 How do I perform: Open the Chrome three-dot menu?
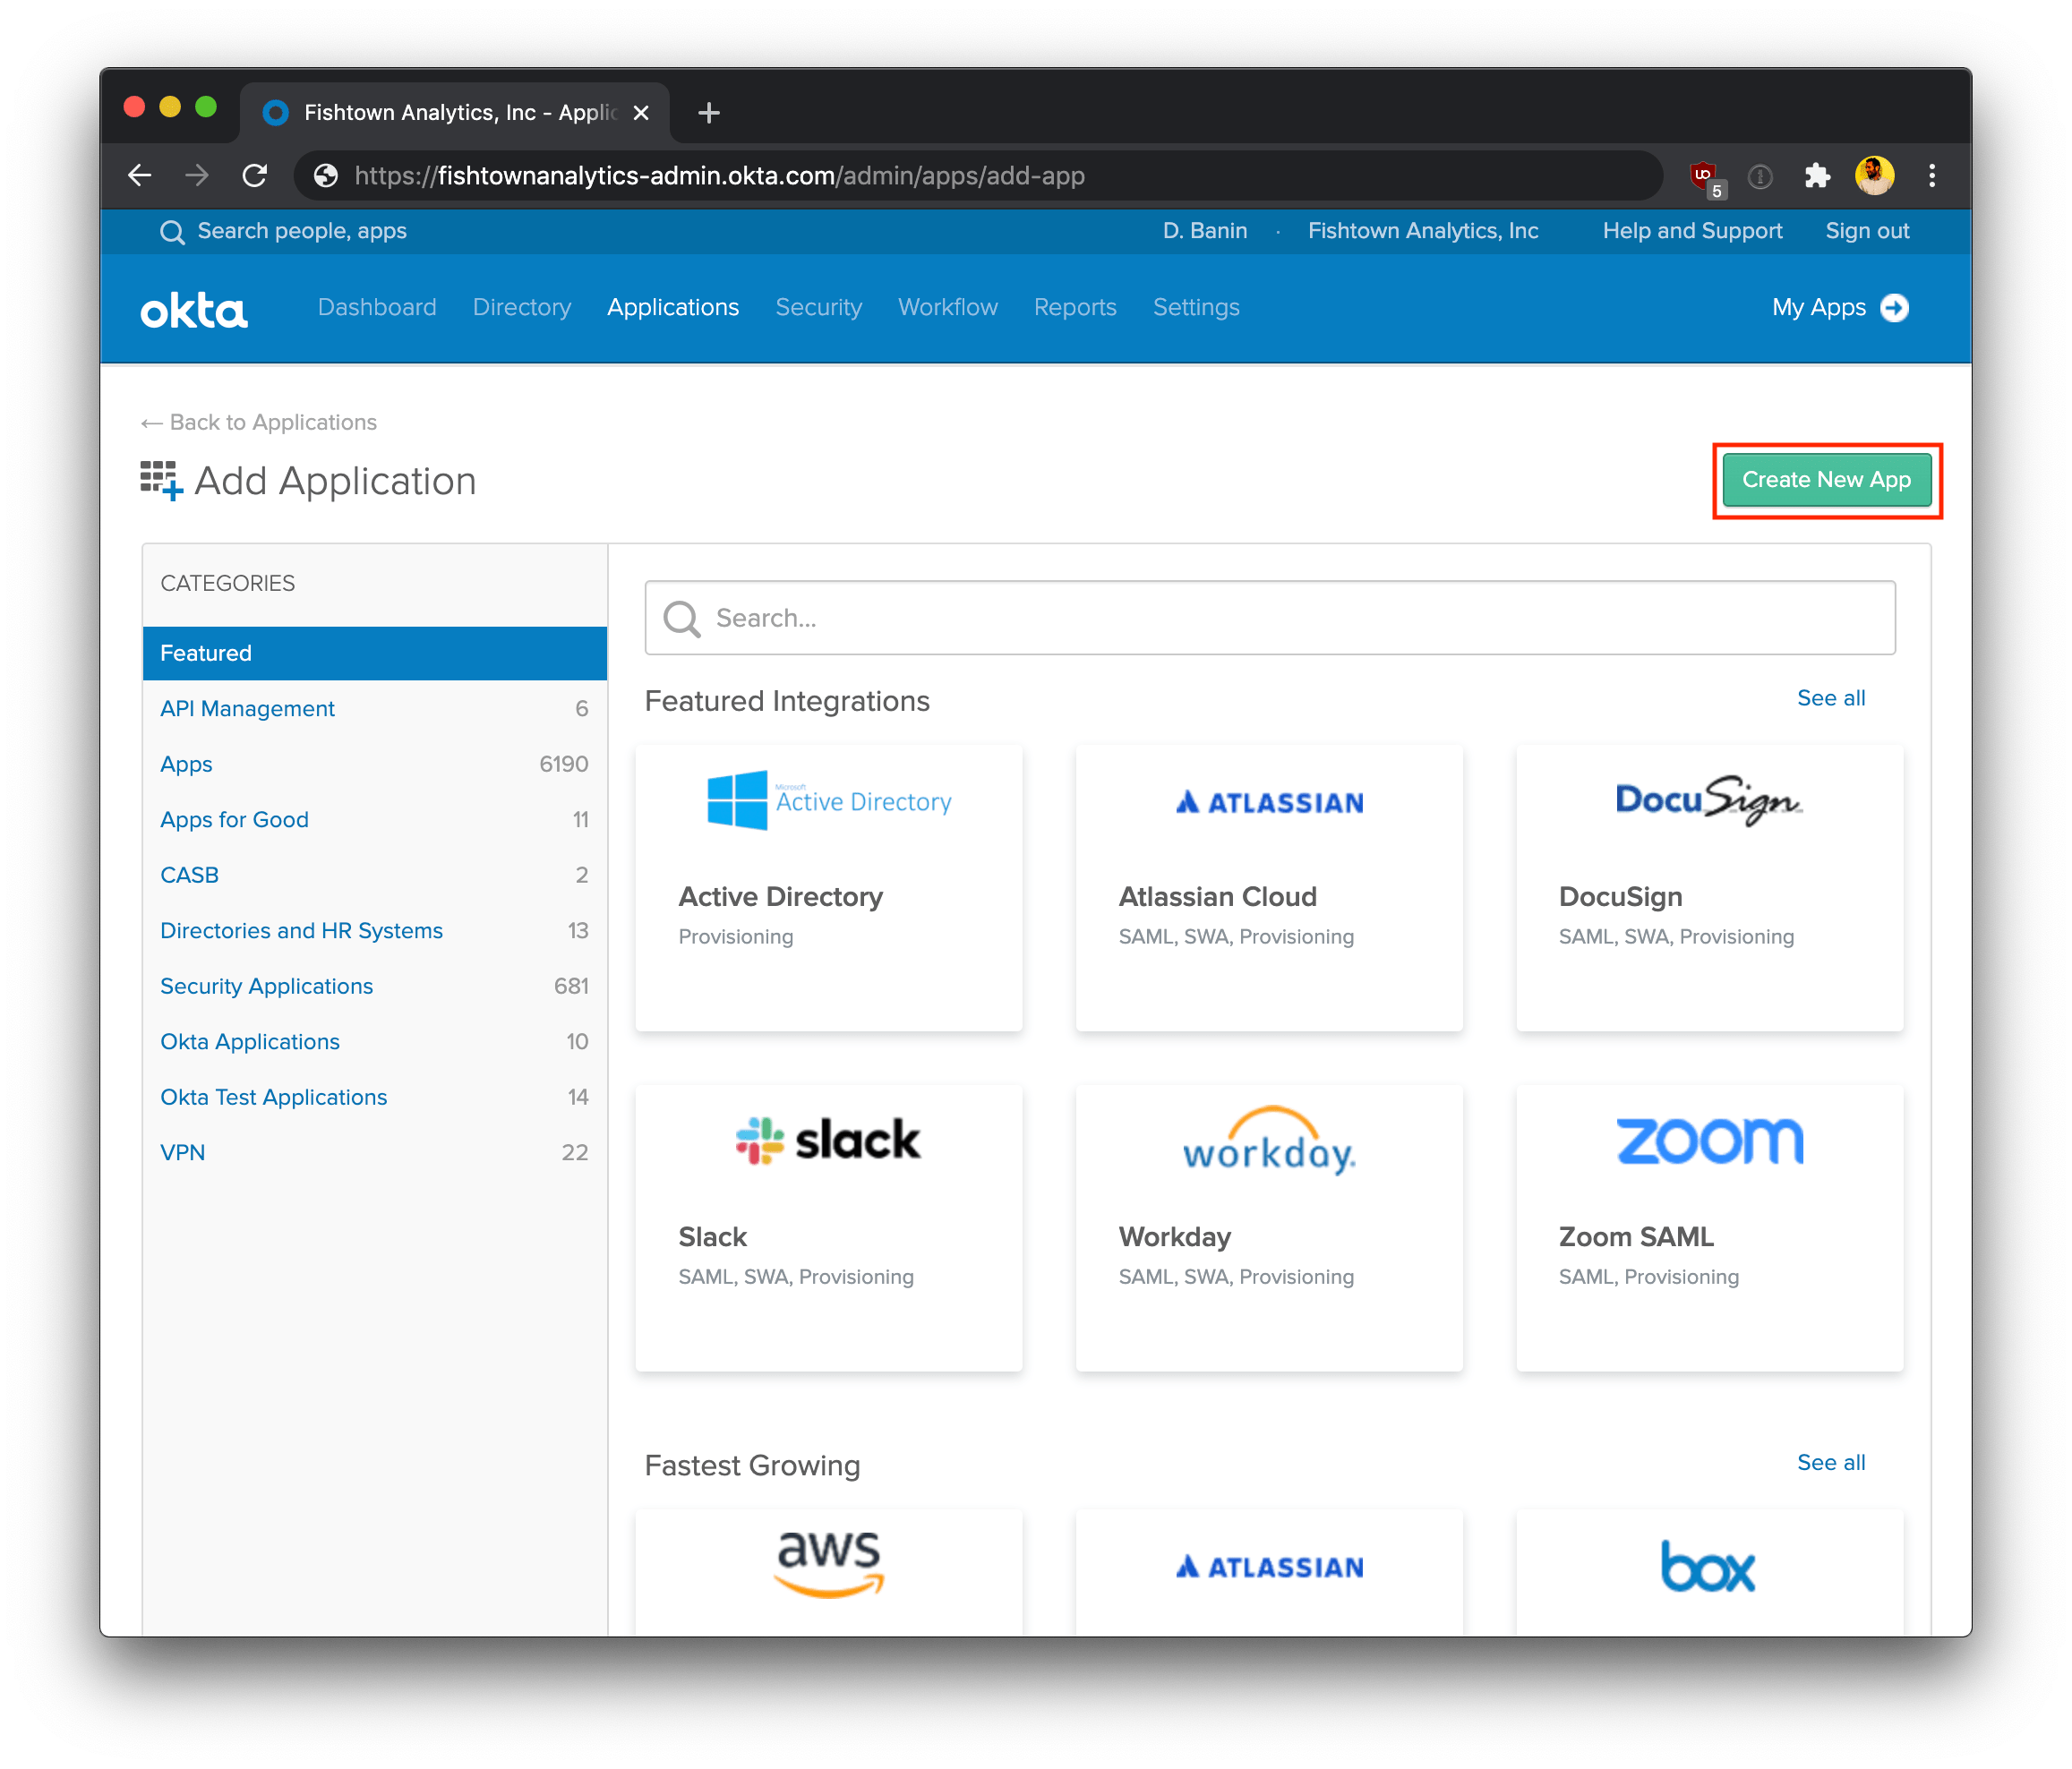[x=1932, y=175]
